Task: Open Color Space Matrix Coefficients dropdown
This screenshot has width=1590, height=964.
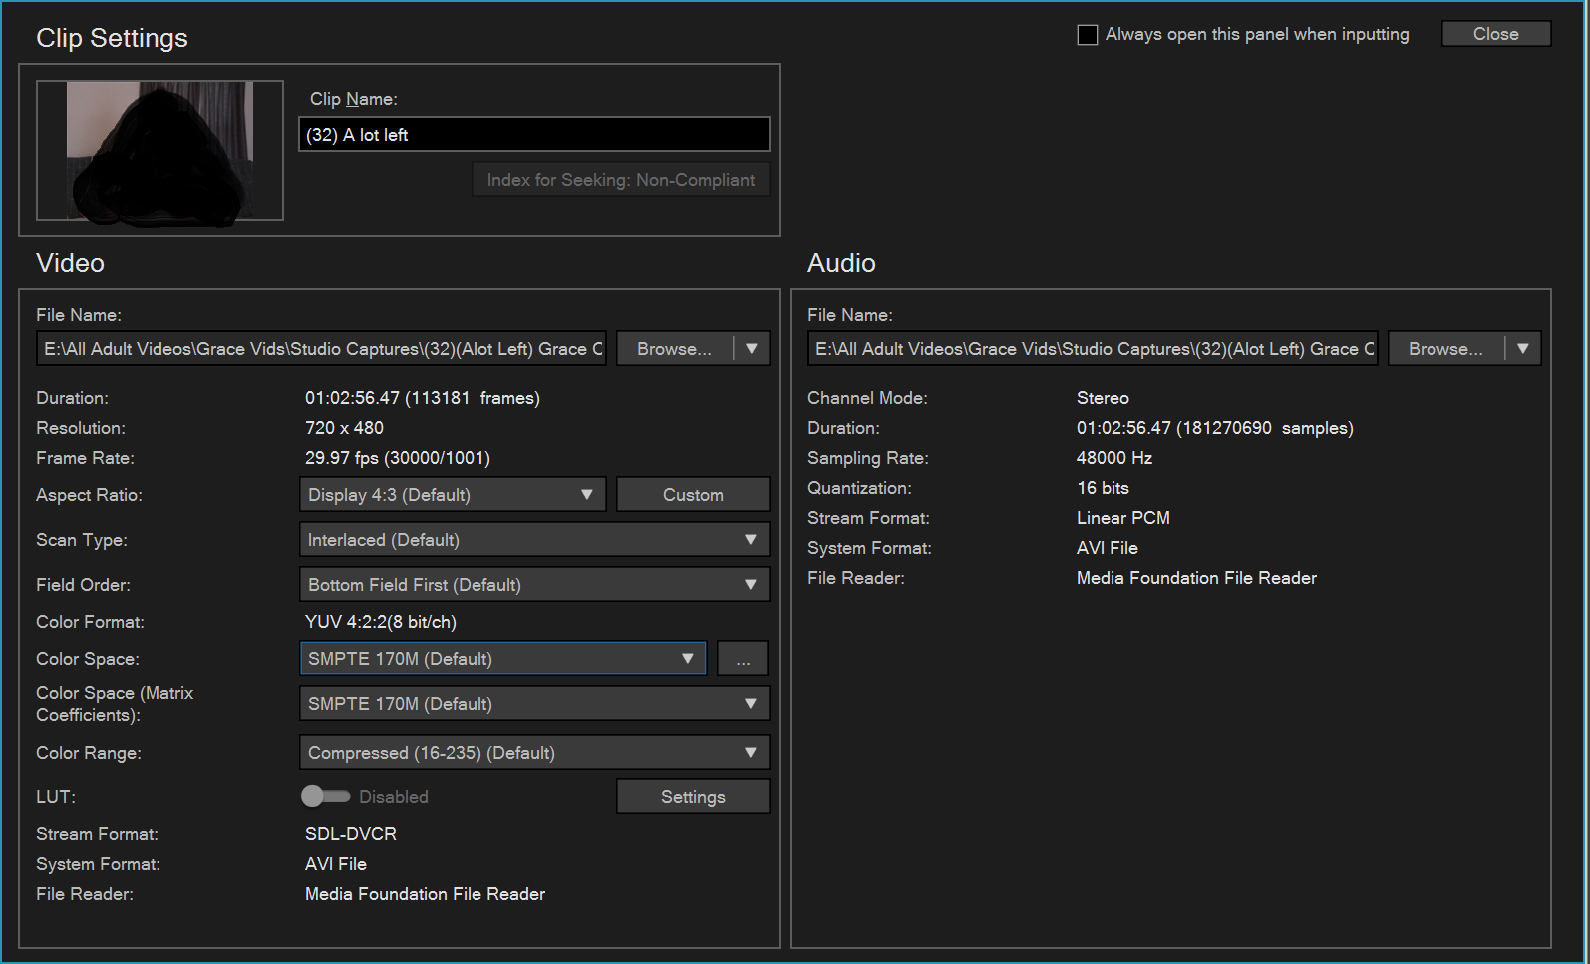Action: [534, 704]
